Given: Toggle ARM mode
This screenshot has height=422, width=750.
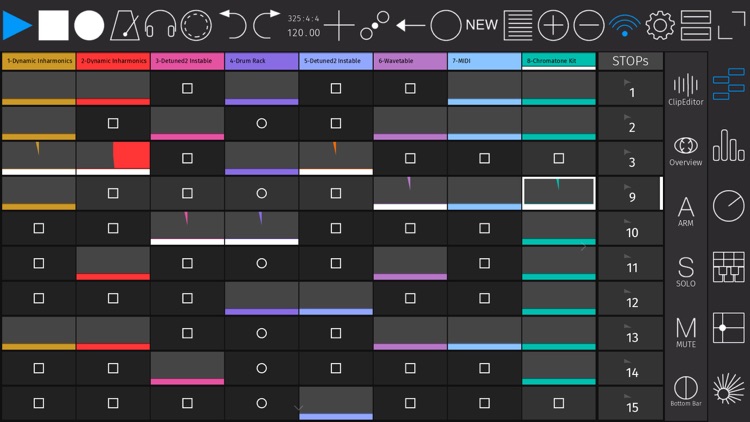Looking at the screenshot, I should pyautogui.click(x=686, y=212).
